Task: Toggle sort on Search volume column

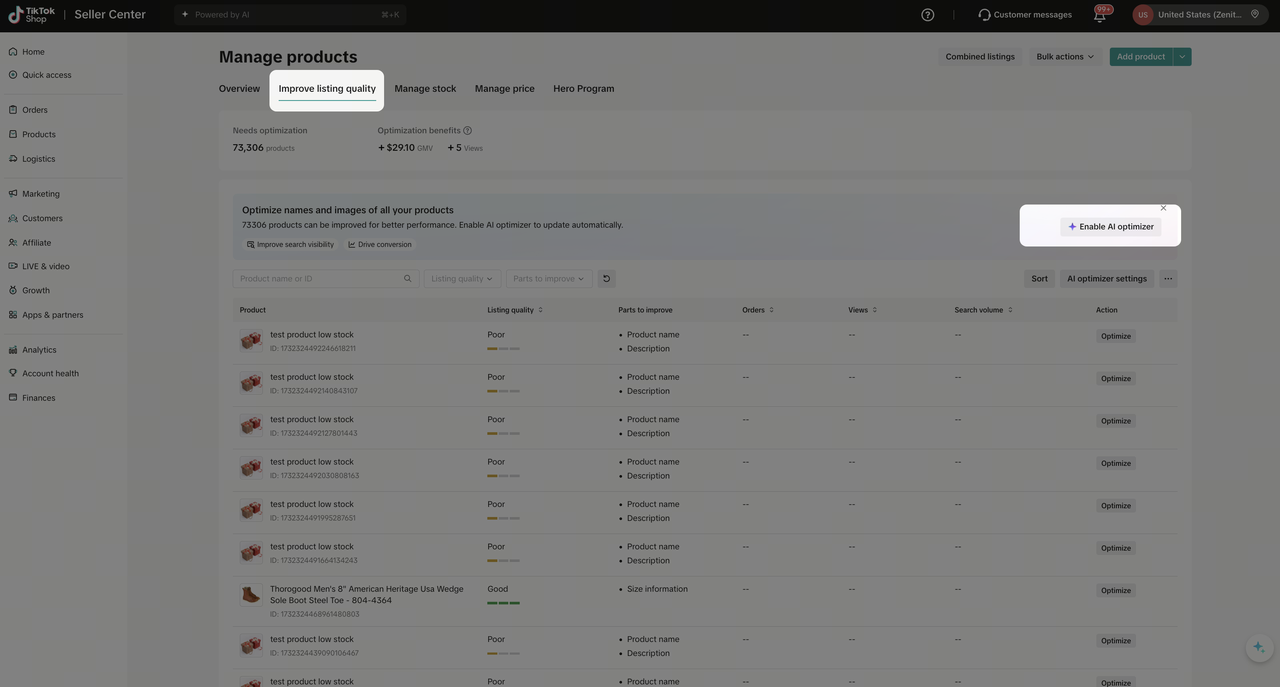Action: (1010, 310)
